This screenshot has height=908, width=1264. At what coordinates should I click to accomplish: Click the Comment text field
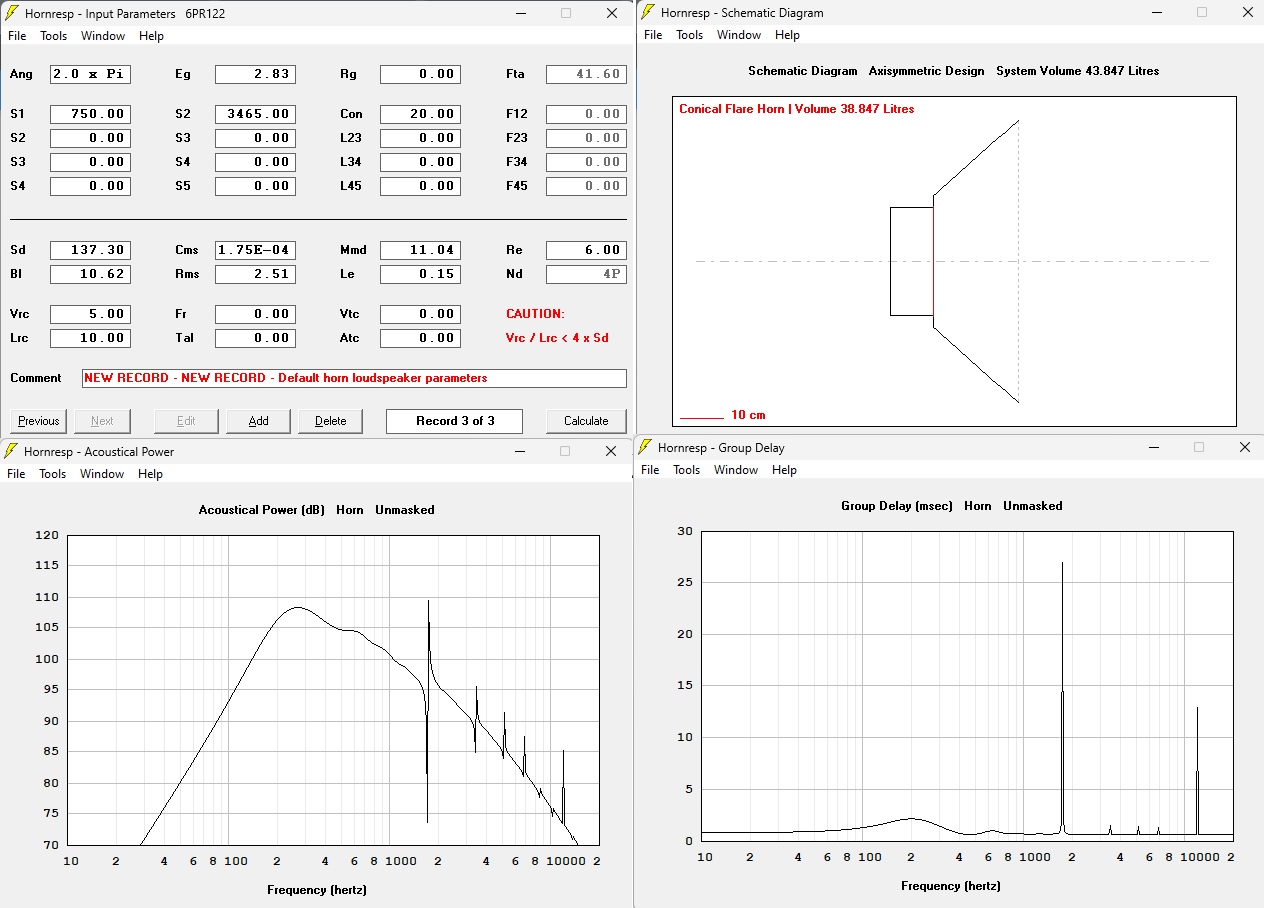354,378
